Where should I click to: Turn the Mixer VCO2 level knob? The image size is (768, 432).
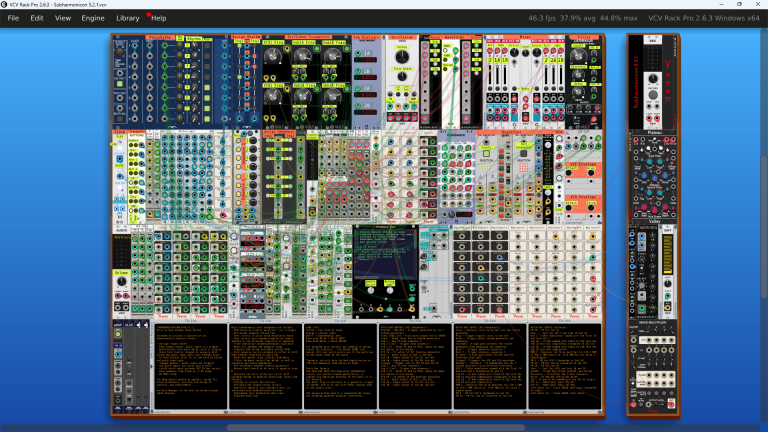(537, 52)
